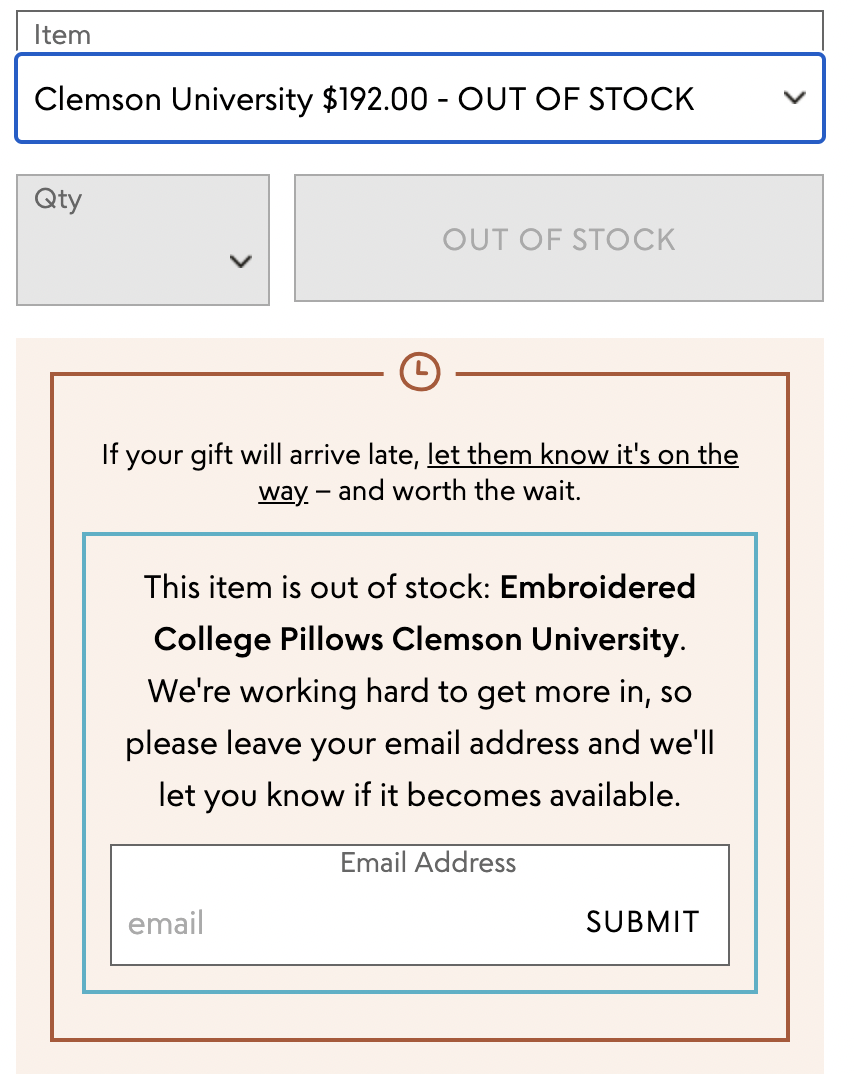Click the "let you know if it becomes available" line
The height and width of the screenshot is (1074, 854).
420,795
